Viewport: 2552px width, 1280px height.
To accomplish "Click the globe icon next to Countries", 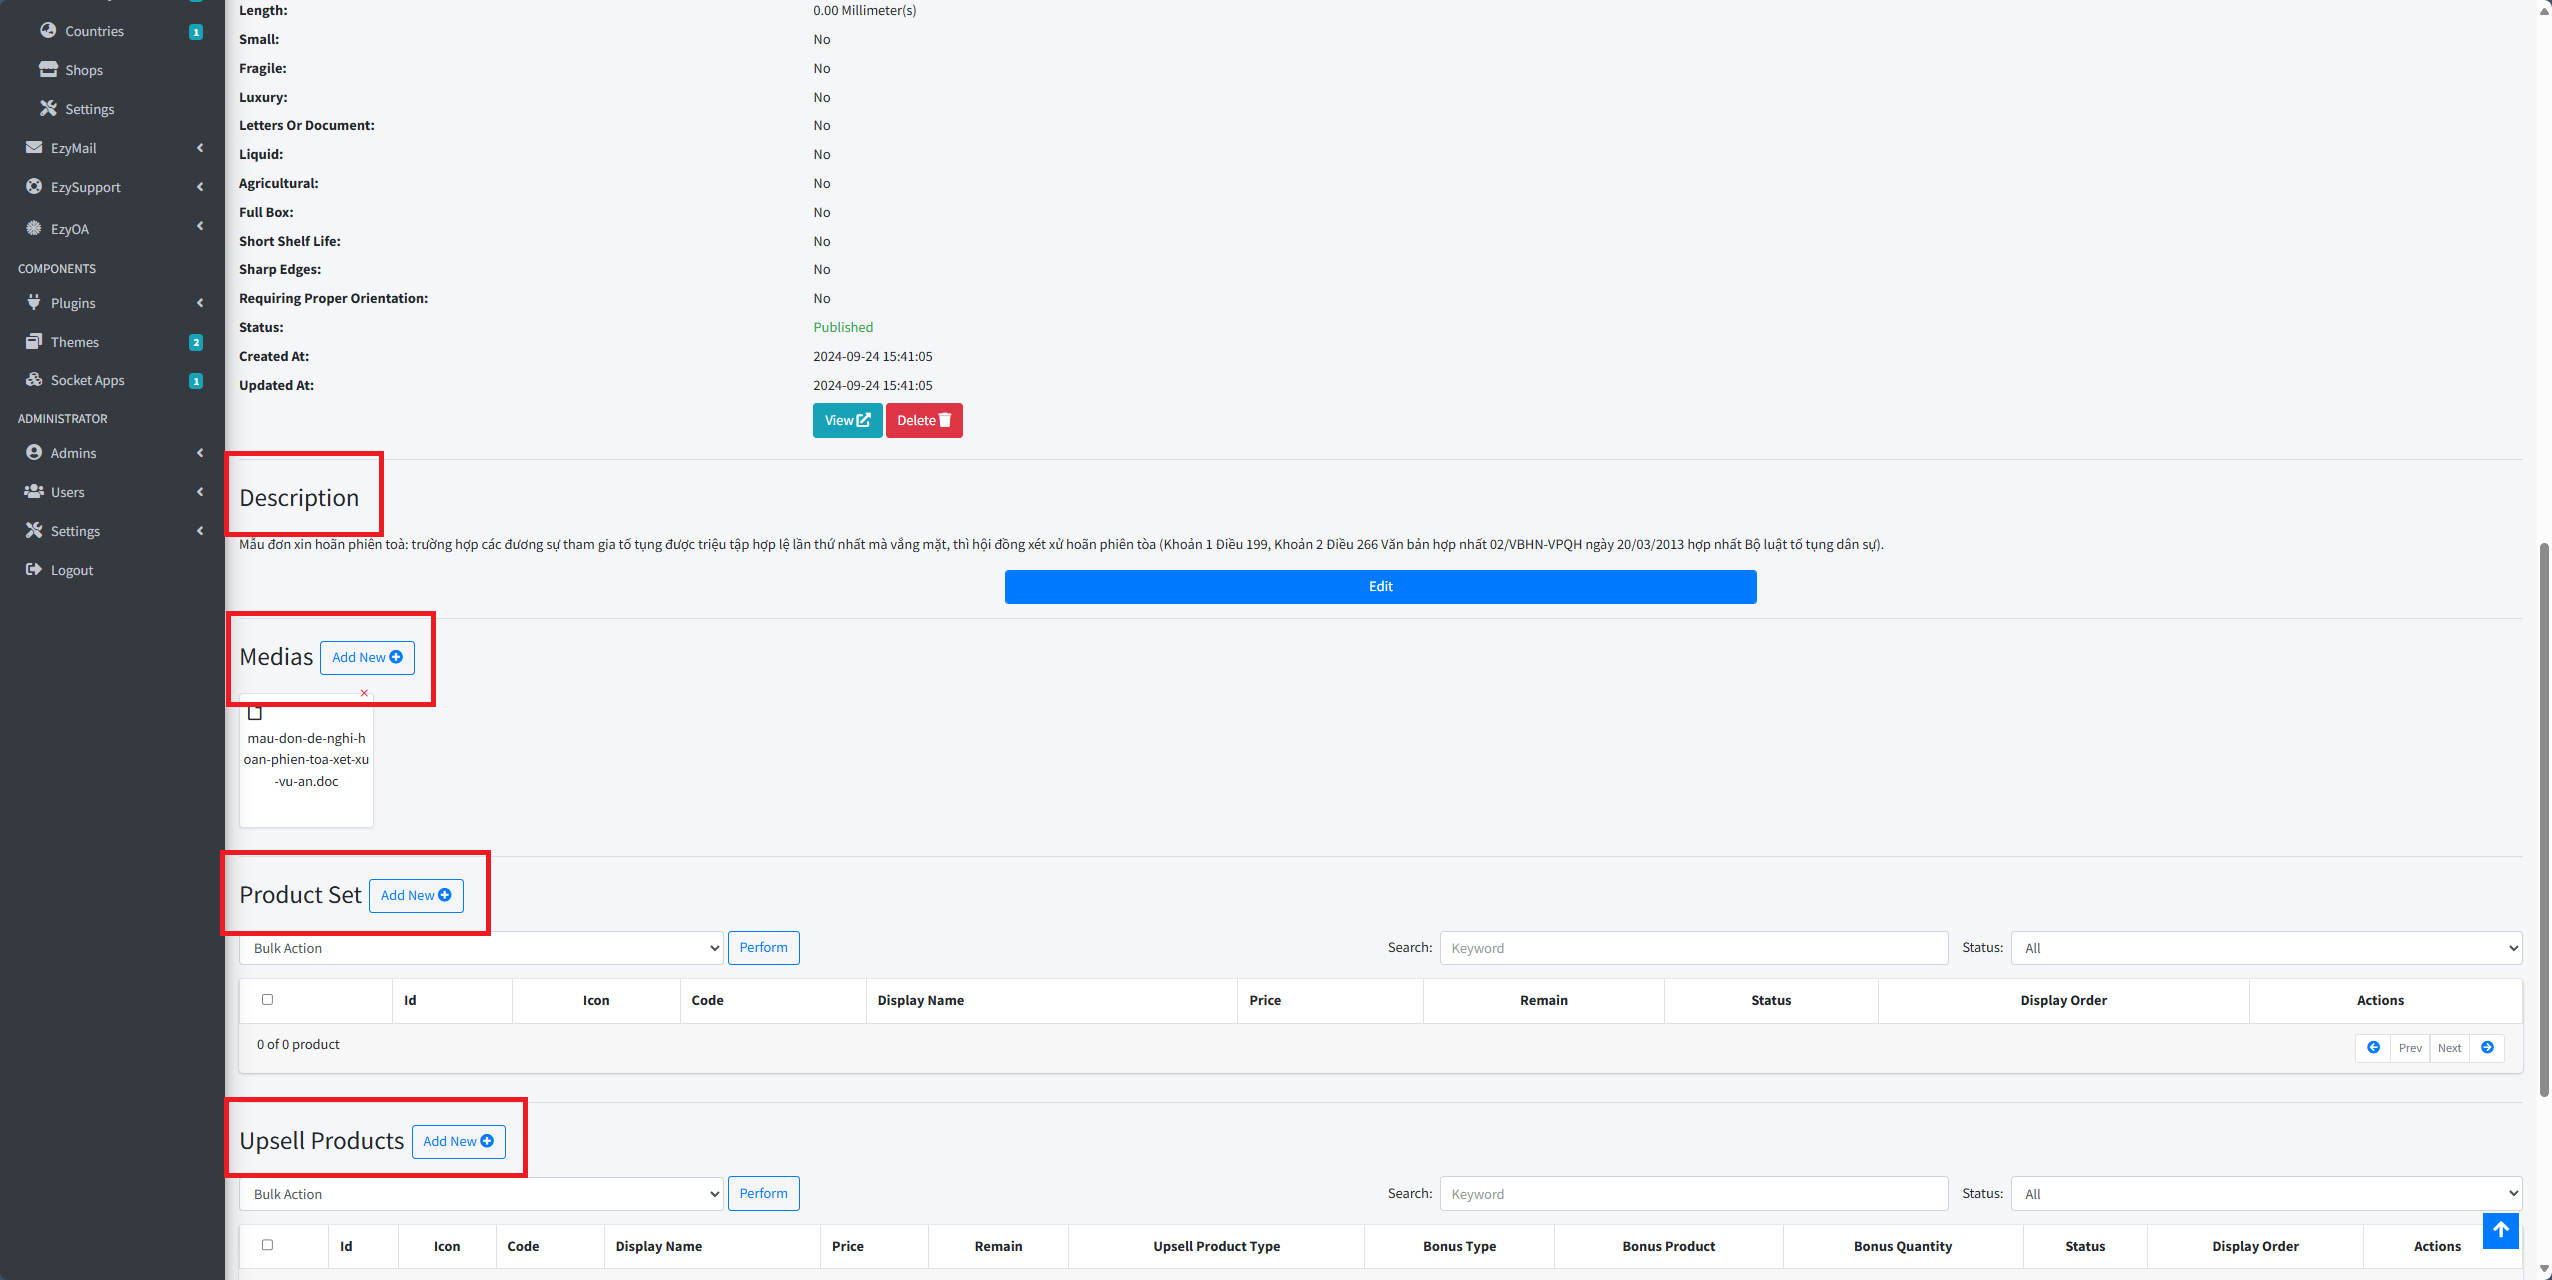I will click(48, 30).
